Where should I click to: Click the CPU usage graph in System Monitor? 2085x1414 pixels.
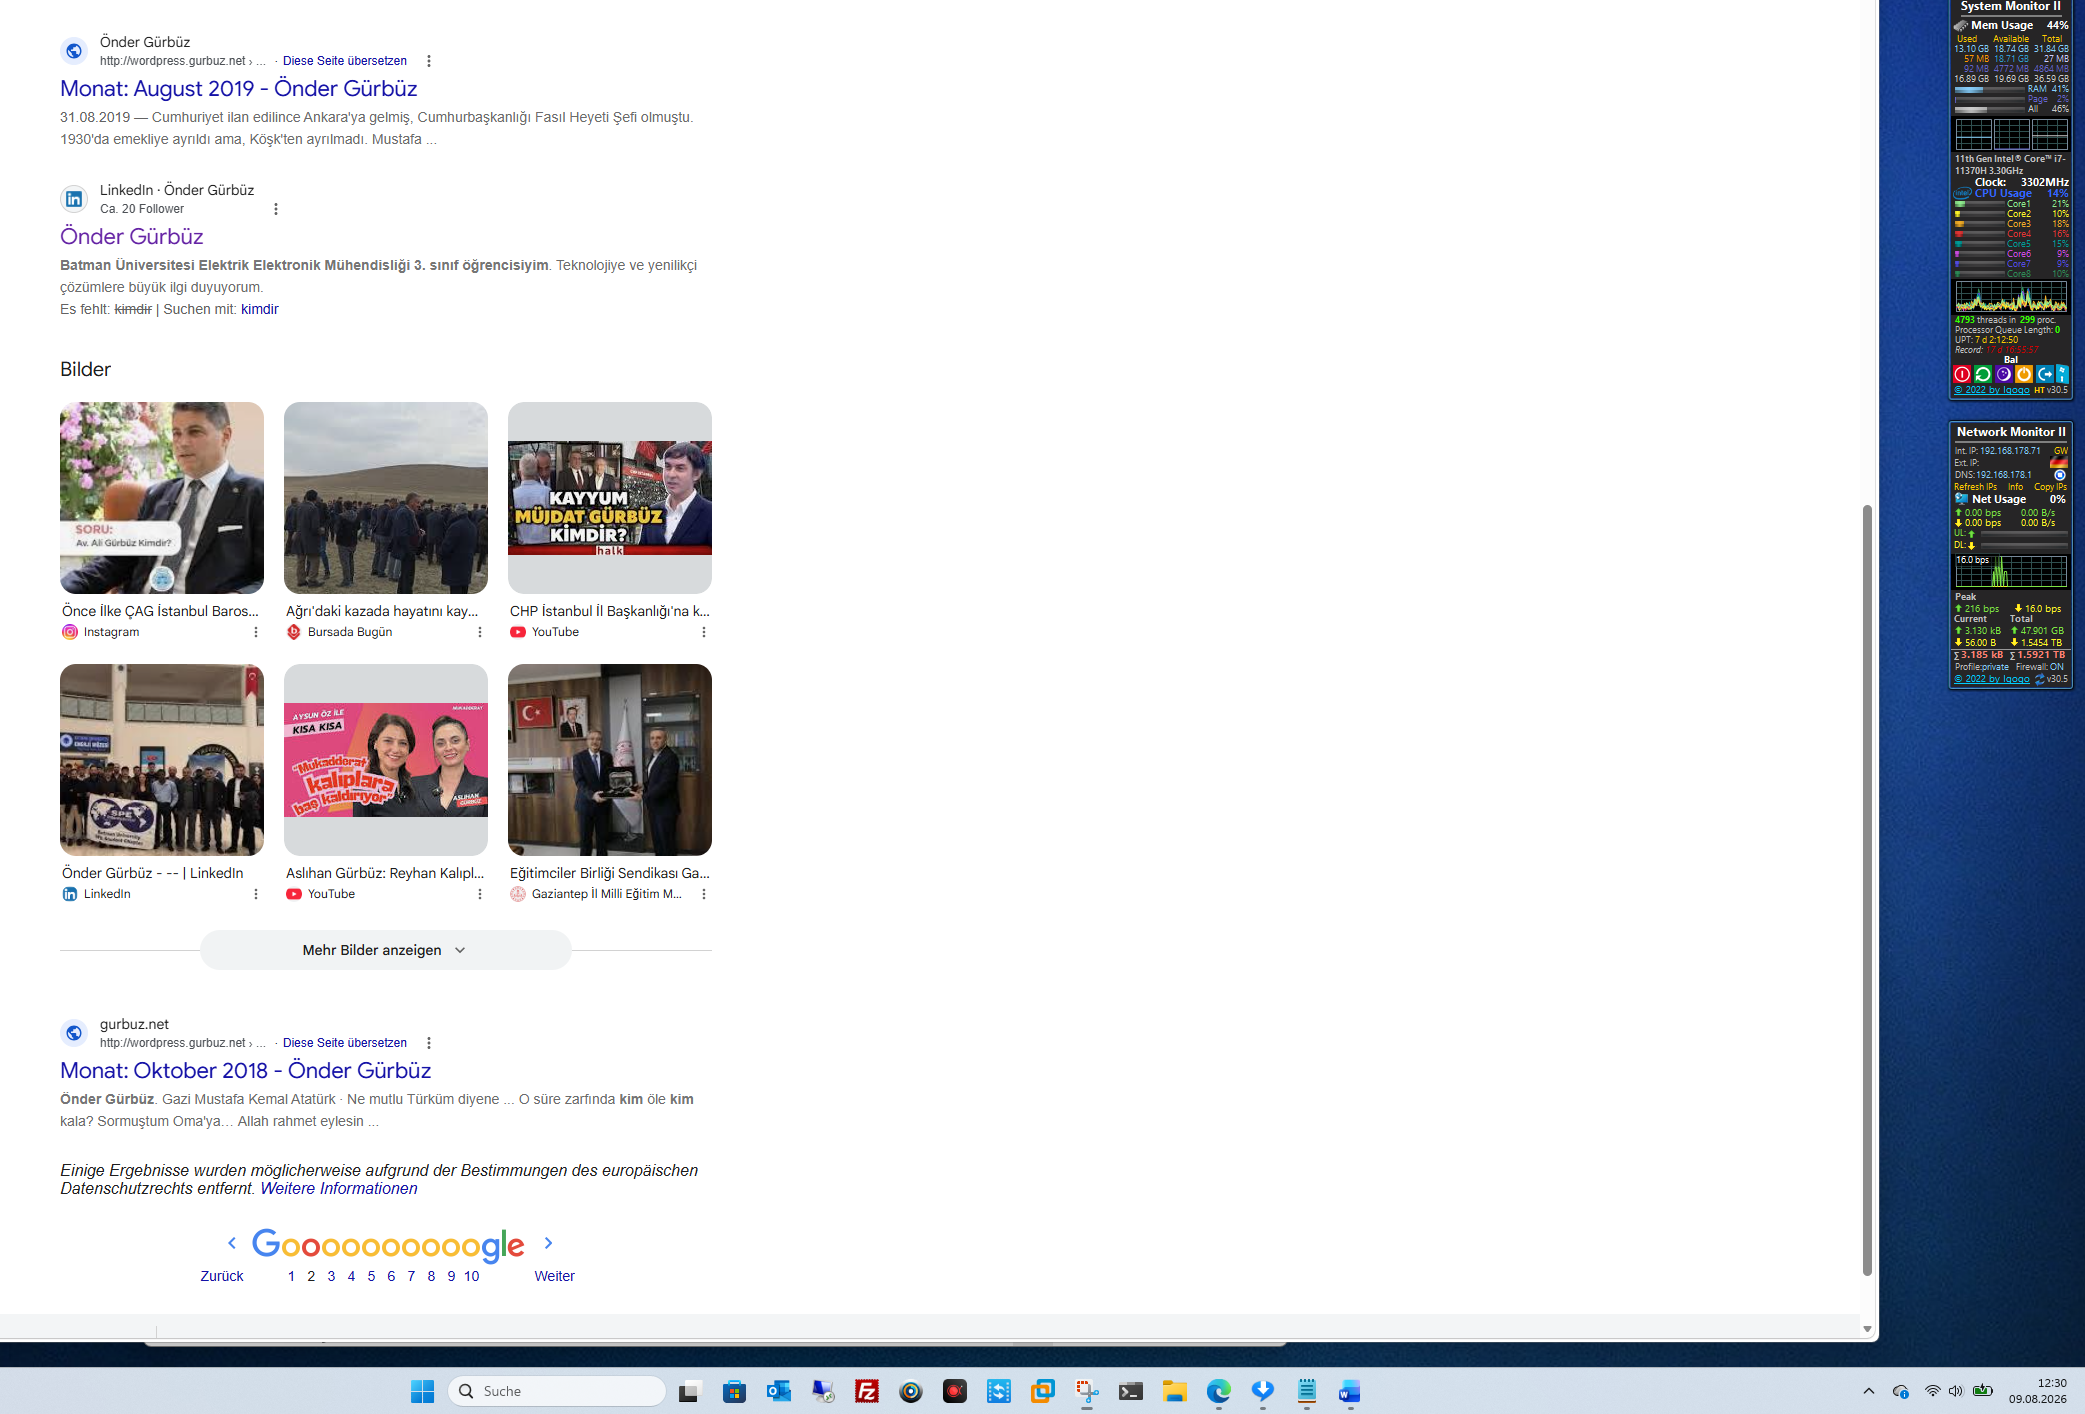(2011, 296)
